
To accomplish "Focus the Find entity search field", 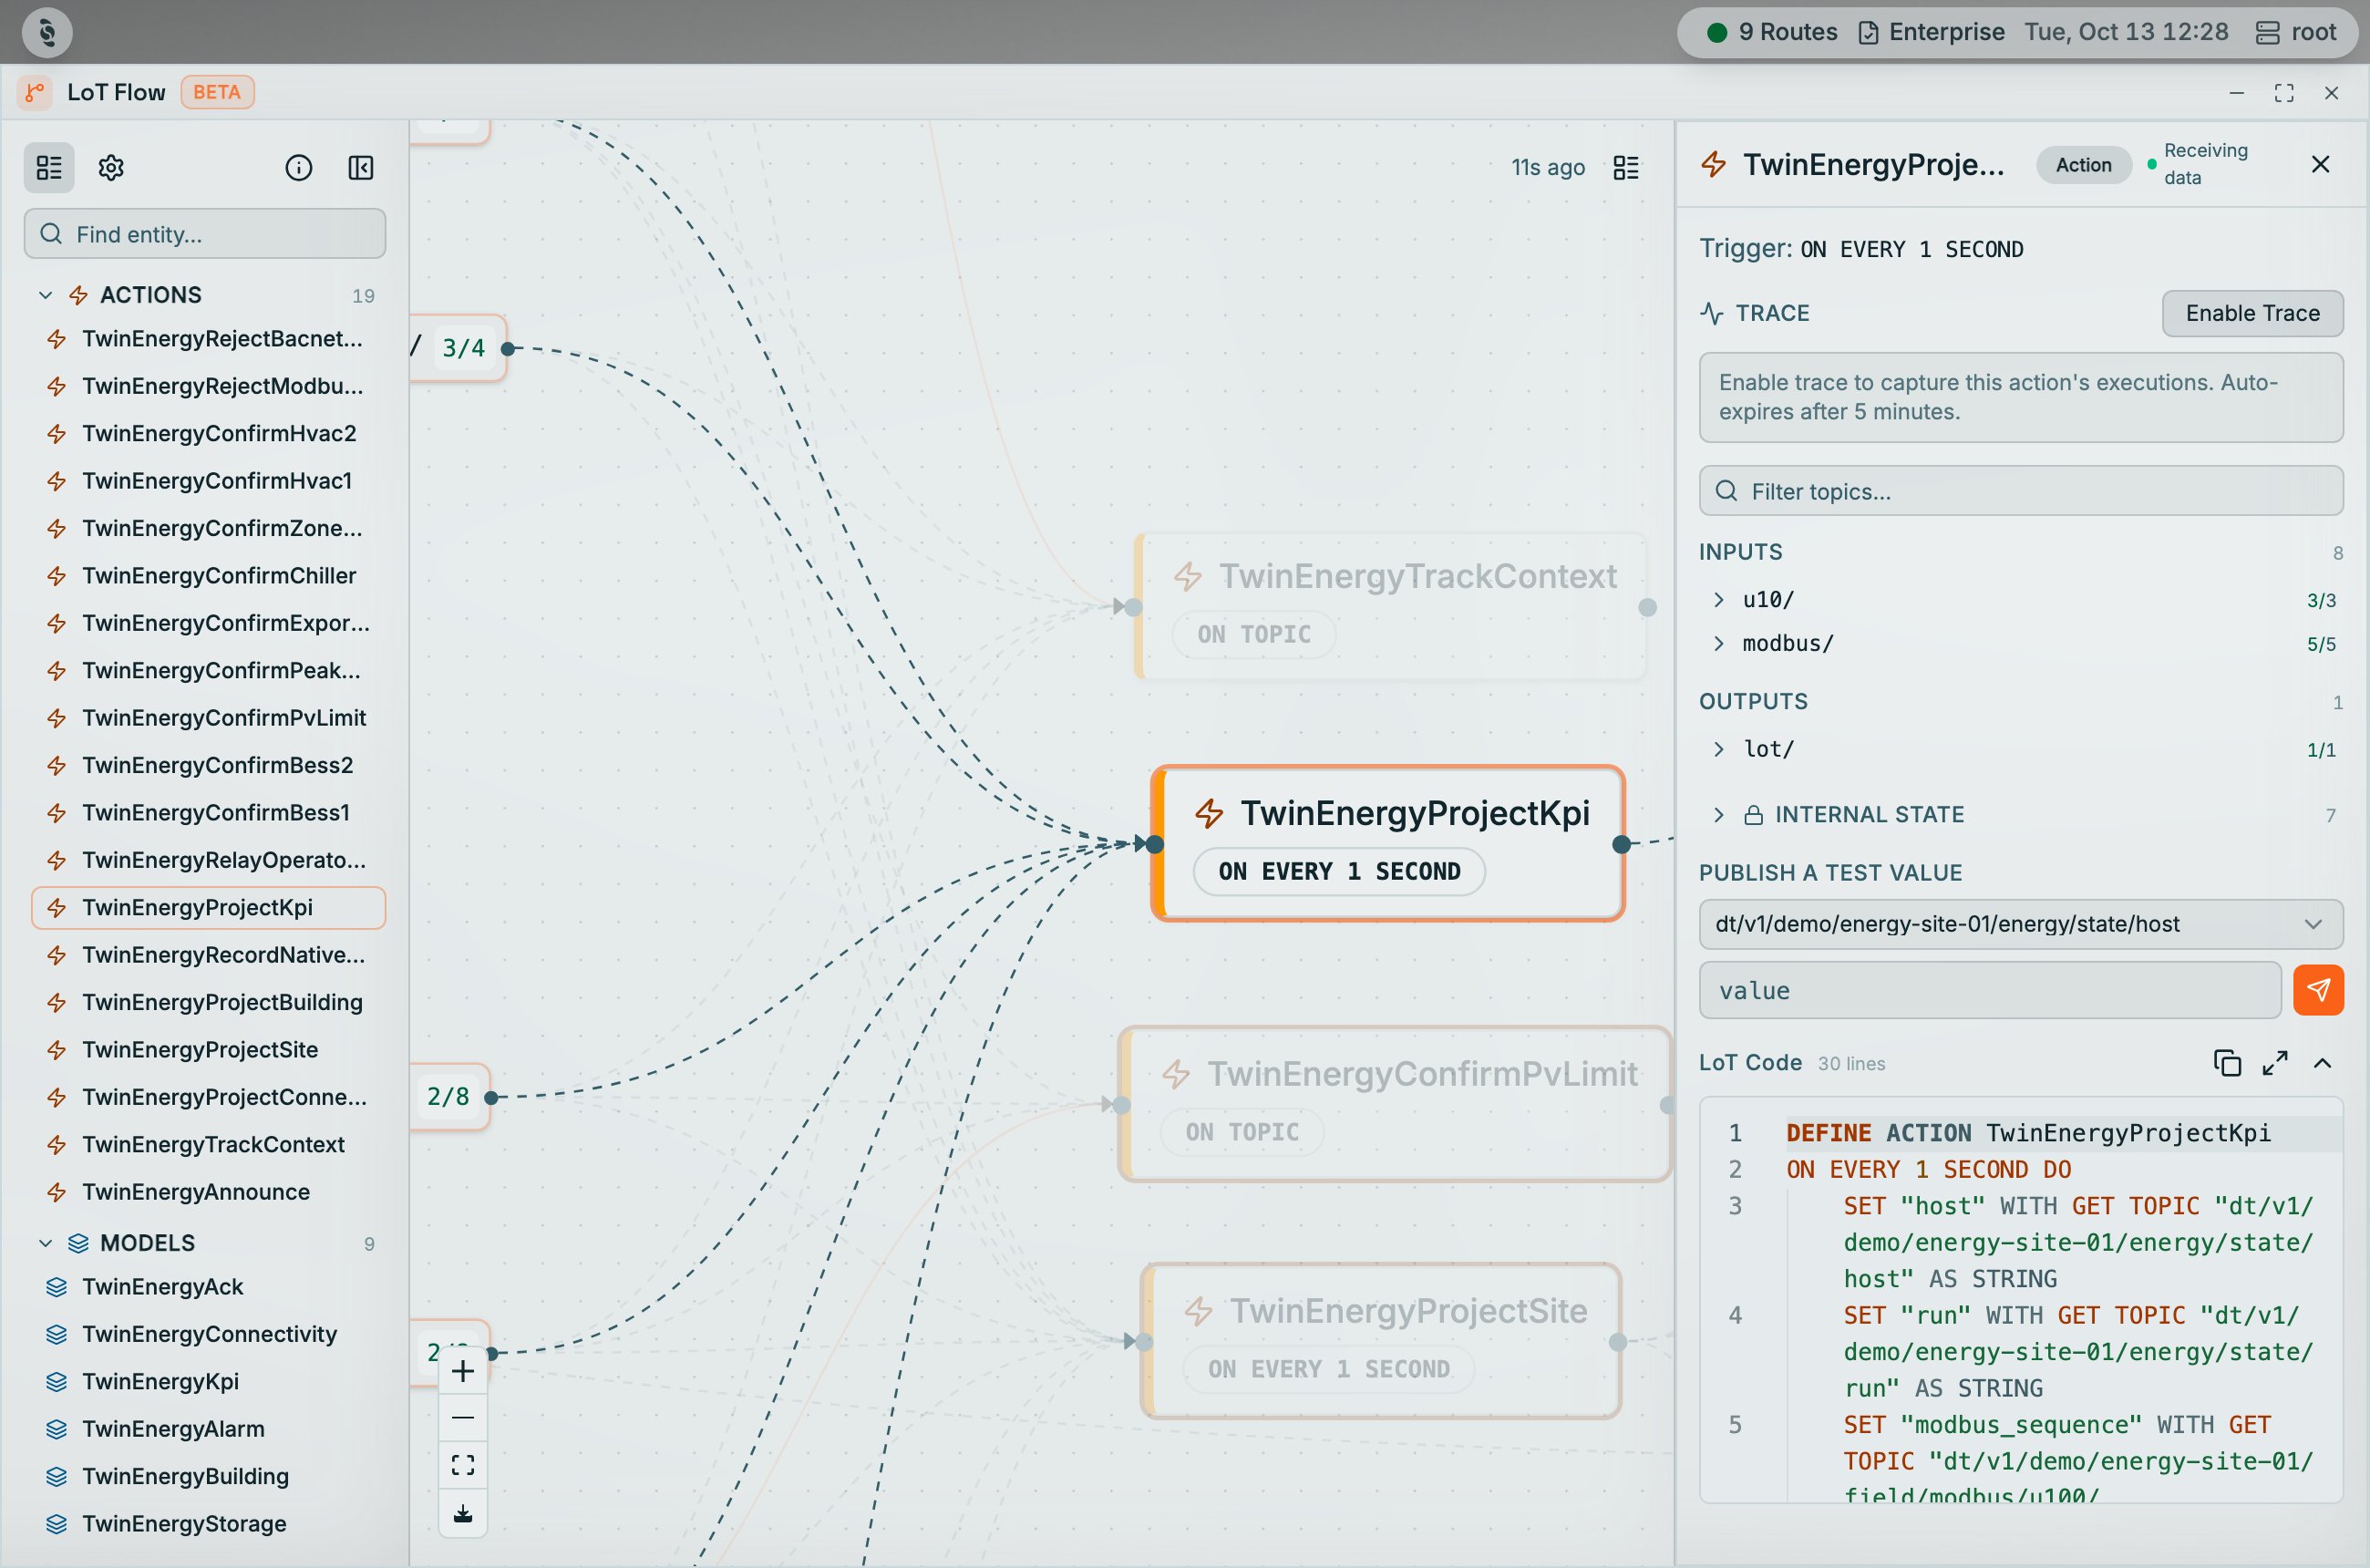I will pyautogui.click(x=205, y=233).
